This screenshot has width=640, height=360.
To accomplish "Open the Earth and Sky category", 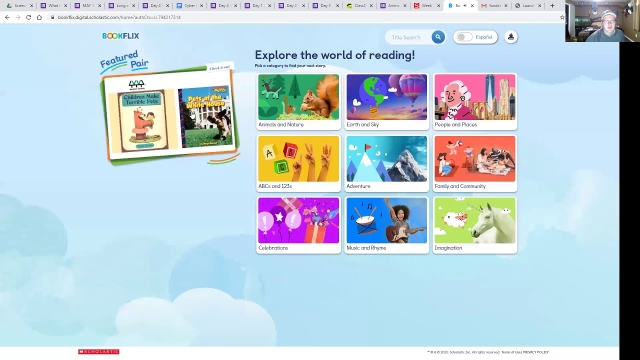I will coord(387,101).
